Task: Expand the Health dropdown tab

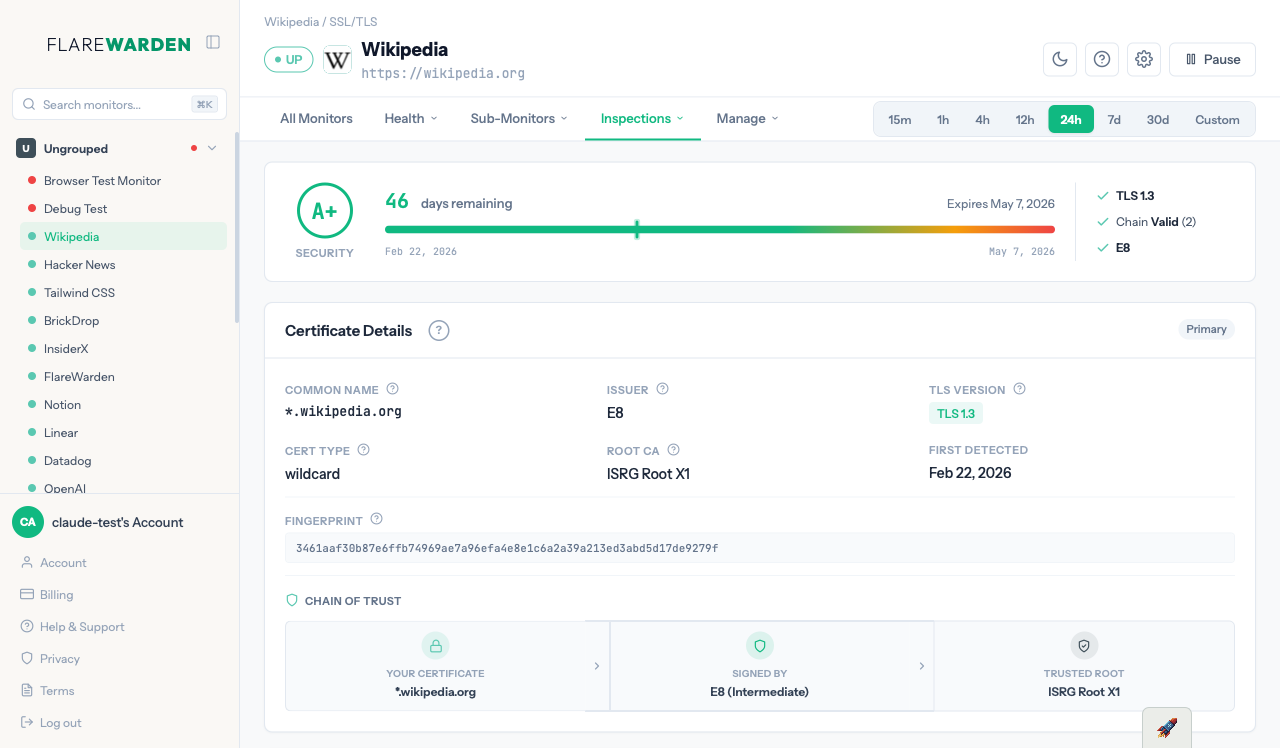Action: pyautogui.click(x=411, y=118)
